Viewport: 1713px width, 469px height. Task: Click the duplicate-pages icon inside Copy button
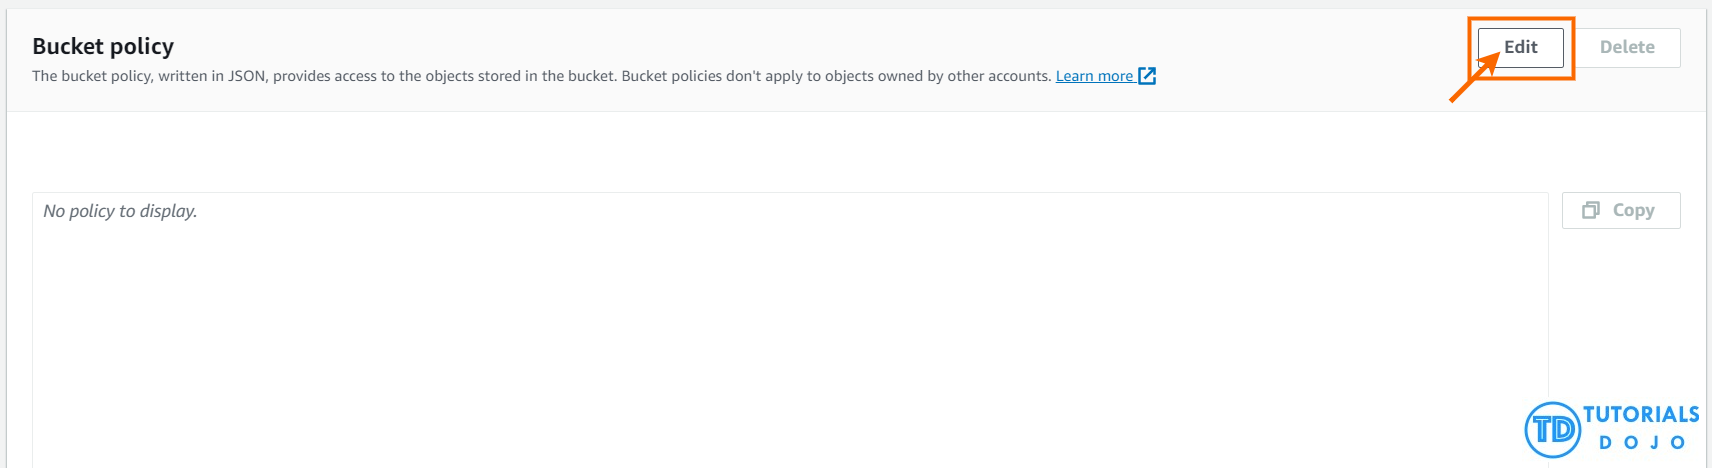coord(1590,210)
